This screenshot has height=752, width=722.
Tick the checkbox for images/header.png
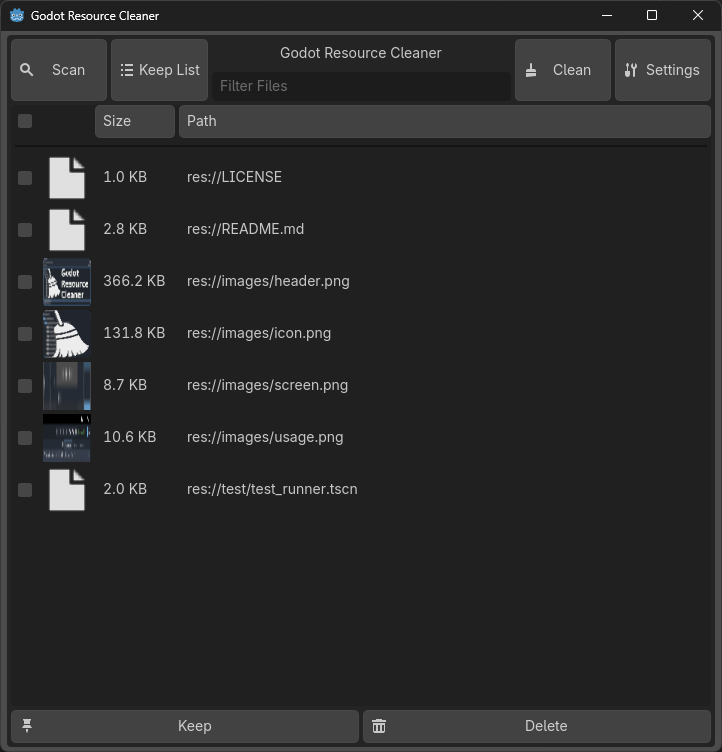point(25,282)
